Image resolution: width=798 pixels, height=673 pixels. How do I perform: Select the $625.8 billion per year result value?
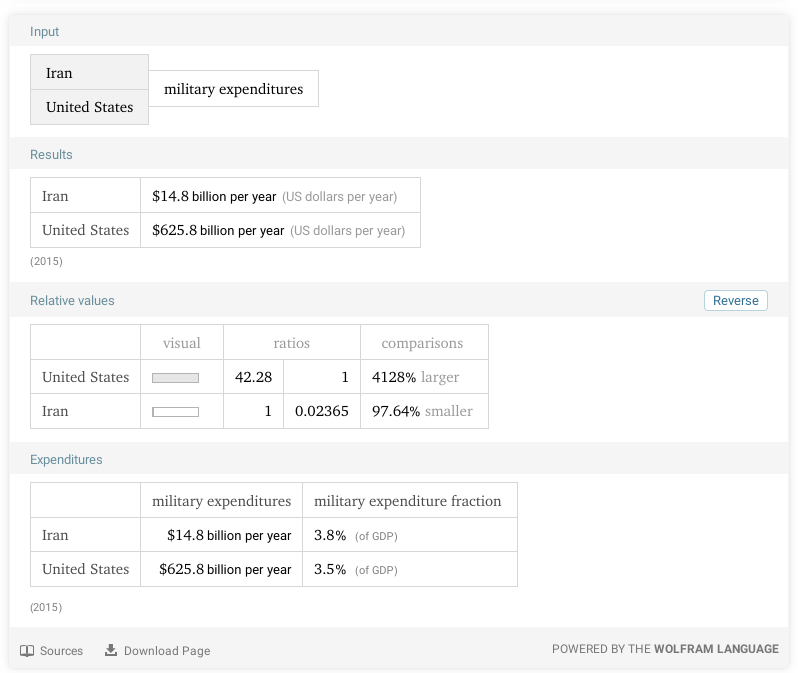point(218,230)
